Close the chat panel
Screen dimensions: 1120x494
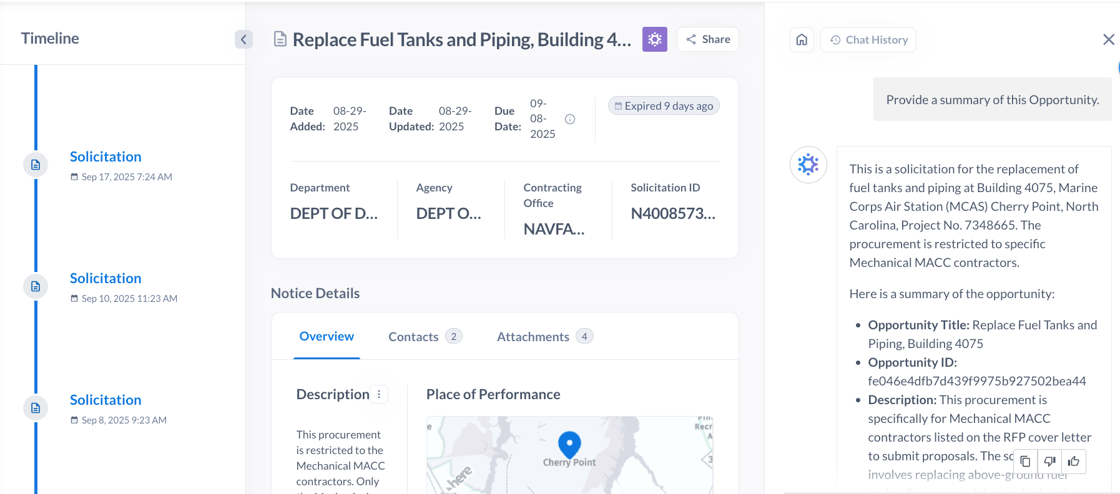click(1108, 40)
